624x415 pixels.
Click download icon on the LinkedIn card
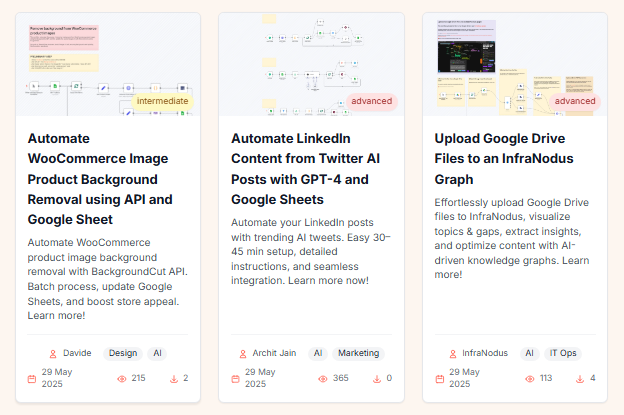tap(377, 379)
